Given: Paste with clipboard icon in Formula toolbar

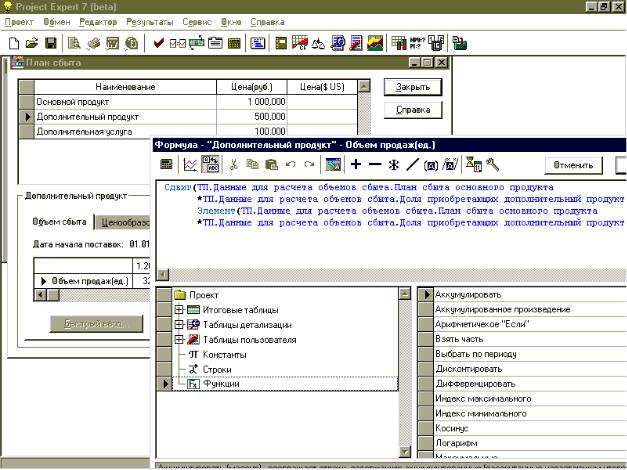Looking at the screenshot, I should tap(272, 164).
